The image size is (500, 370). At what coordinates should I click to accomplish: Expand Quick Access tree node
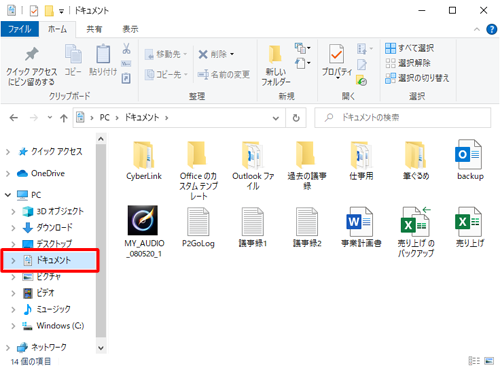(8, 152)
